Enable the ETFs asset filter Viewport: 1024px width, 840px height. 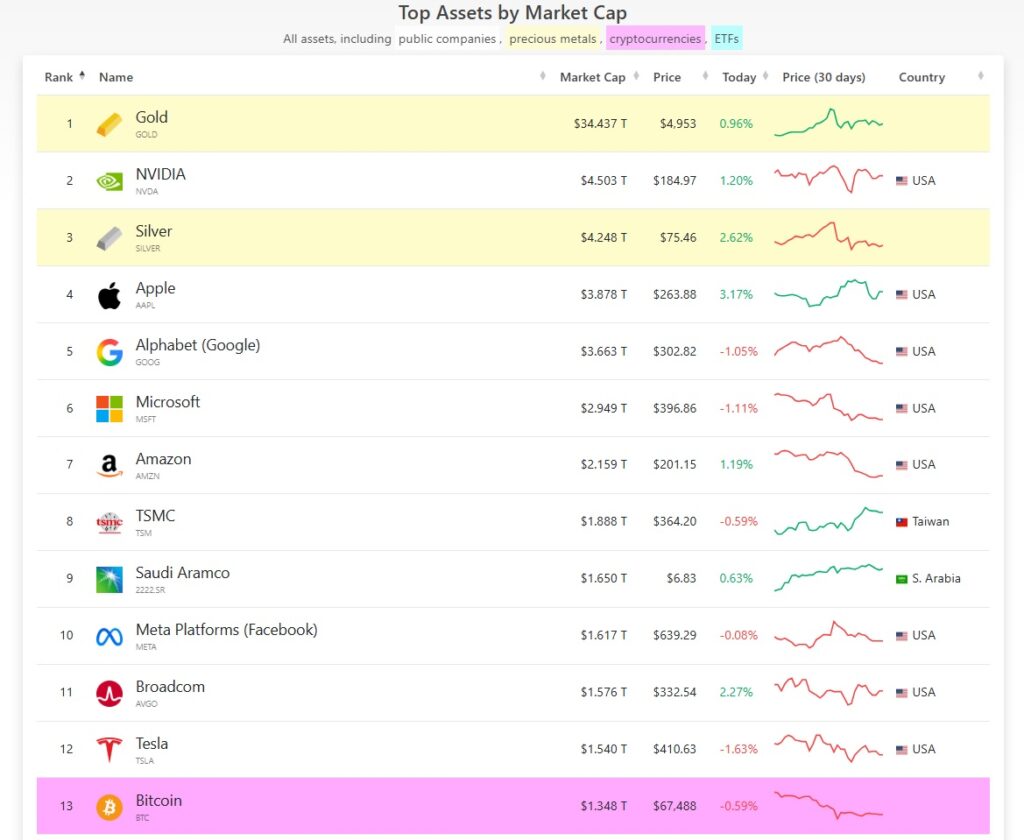point(726,38)
